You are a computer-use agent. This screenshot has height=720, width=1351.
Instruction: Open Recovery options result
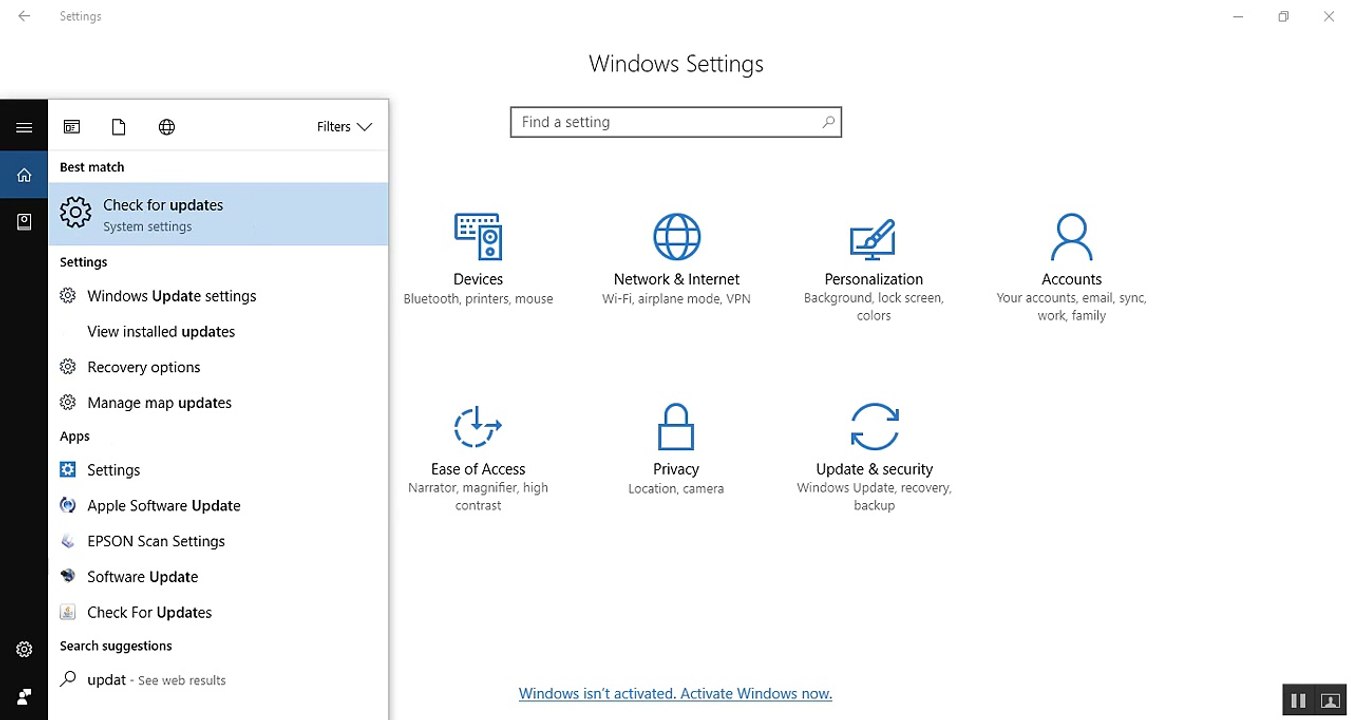(218, 367)
